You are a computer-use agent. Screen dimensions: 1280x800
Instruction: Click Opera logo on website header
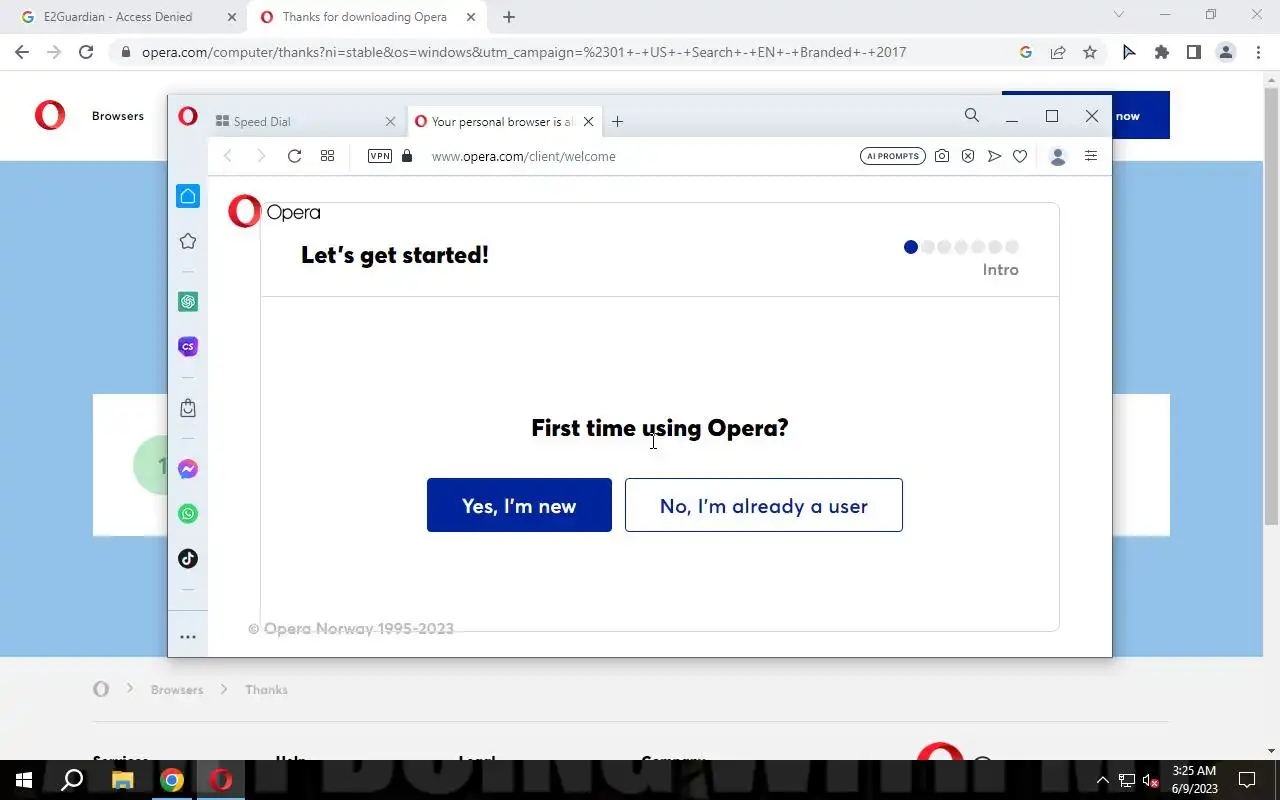click(x=50, y=116)
